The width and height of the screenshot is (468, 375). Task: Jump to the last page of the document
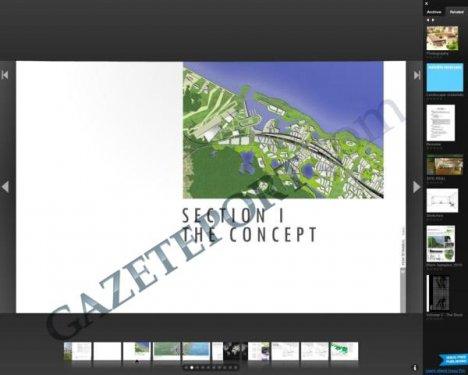(x=417, y=75)
